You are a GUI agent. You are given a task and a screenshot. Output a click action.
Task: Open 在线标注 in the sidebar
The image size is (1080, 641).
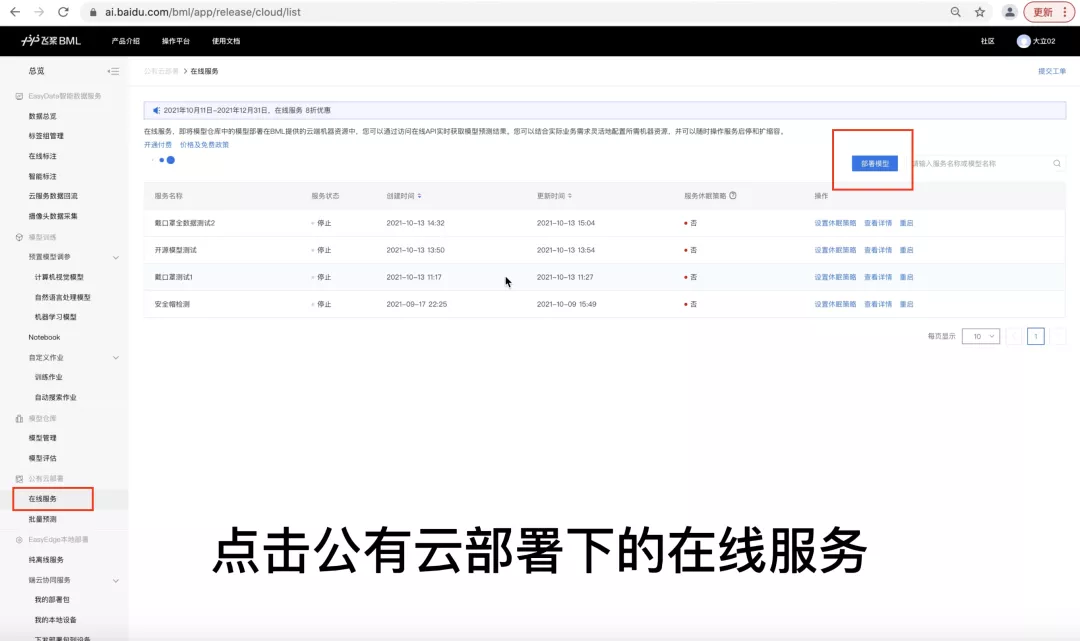pyautogui.click(x=43, y=156)
